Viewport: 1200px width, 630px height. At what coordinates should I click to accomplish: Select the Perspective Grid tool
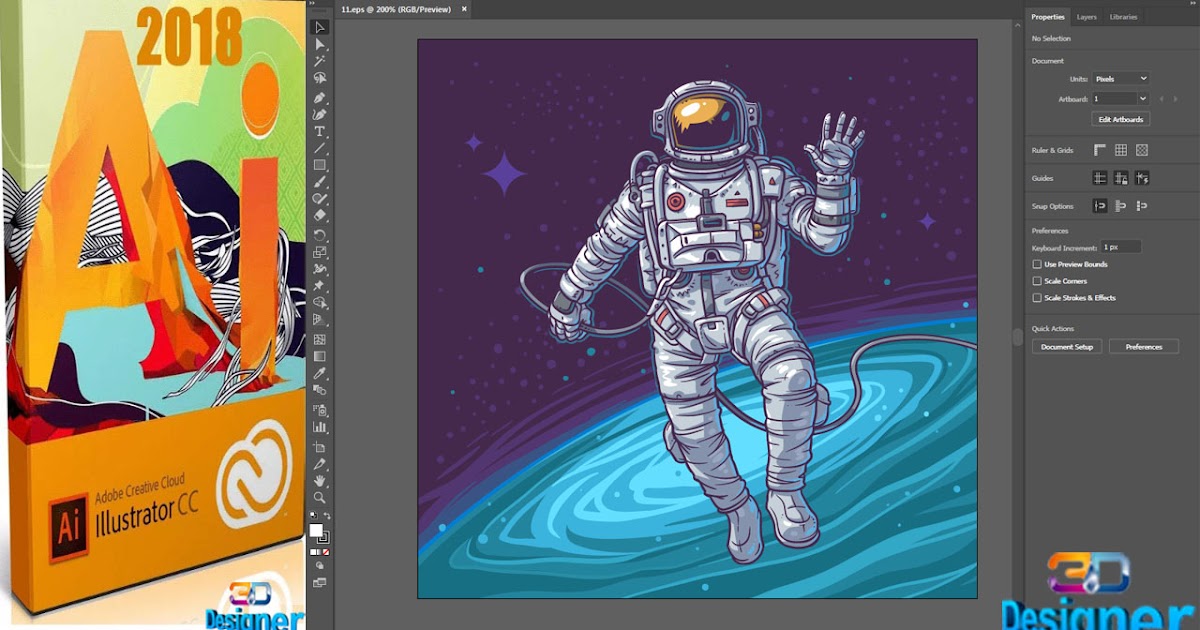click(320, 318)
